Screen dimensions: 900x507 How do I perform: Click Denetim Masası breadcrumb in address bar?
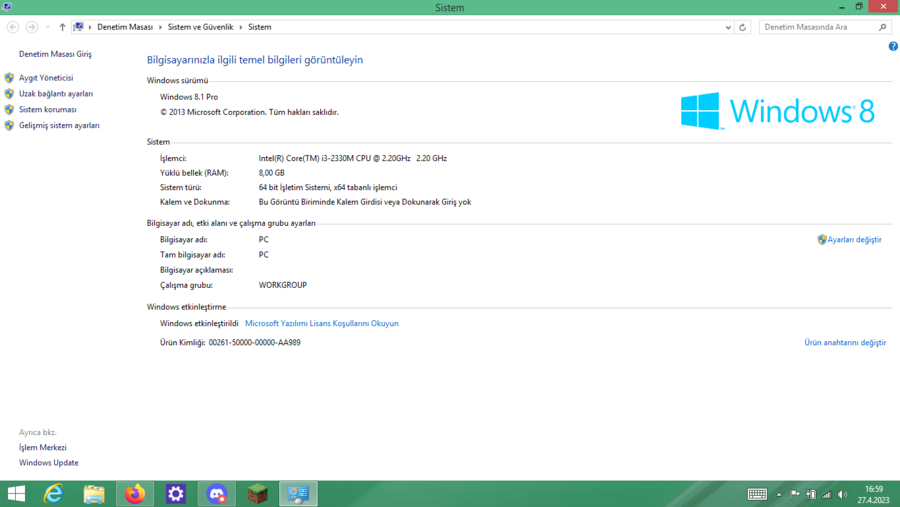[124, 27]
